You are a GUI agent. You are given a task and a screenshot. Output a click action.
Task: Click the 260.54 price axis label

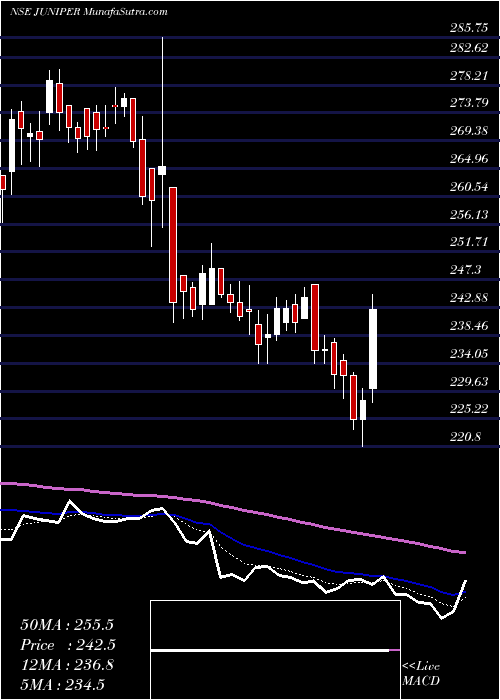468,187
